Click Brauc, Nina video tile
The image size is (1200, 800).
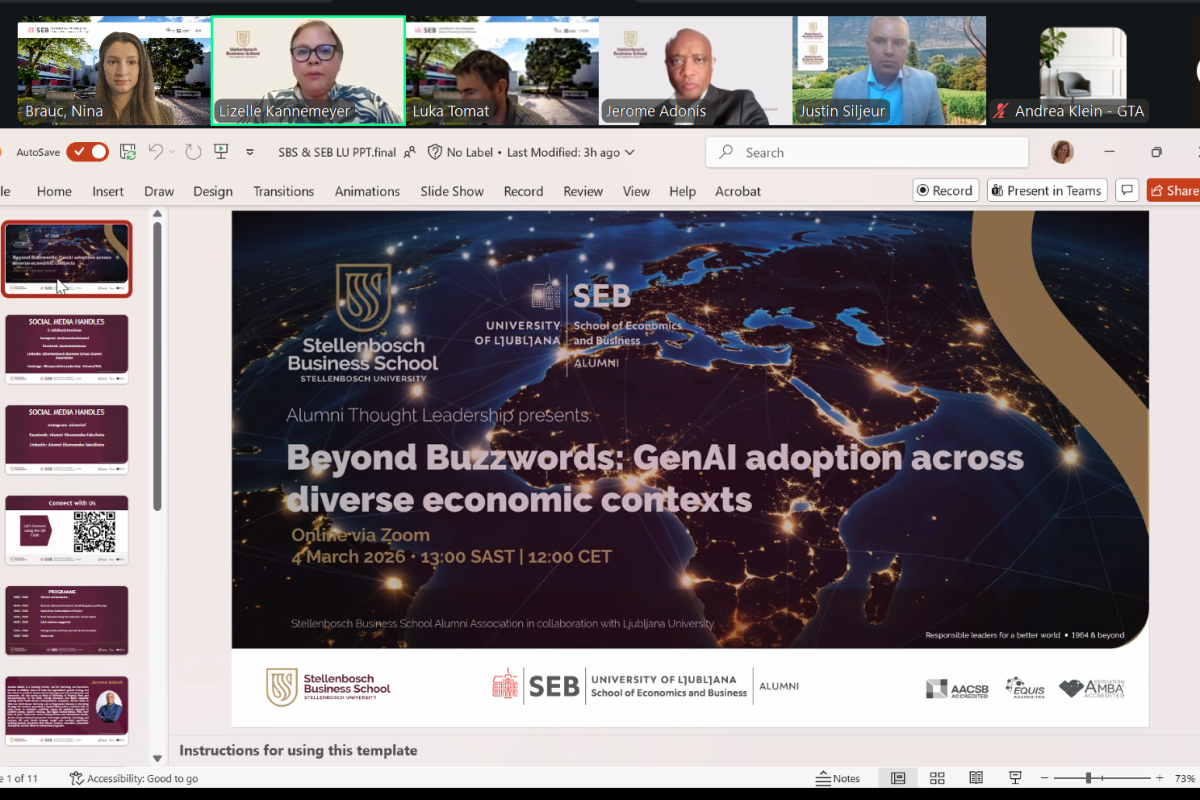pos(114,71)
